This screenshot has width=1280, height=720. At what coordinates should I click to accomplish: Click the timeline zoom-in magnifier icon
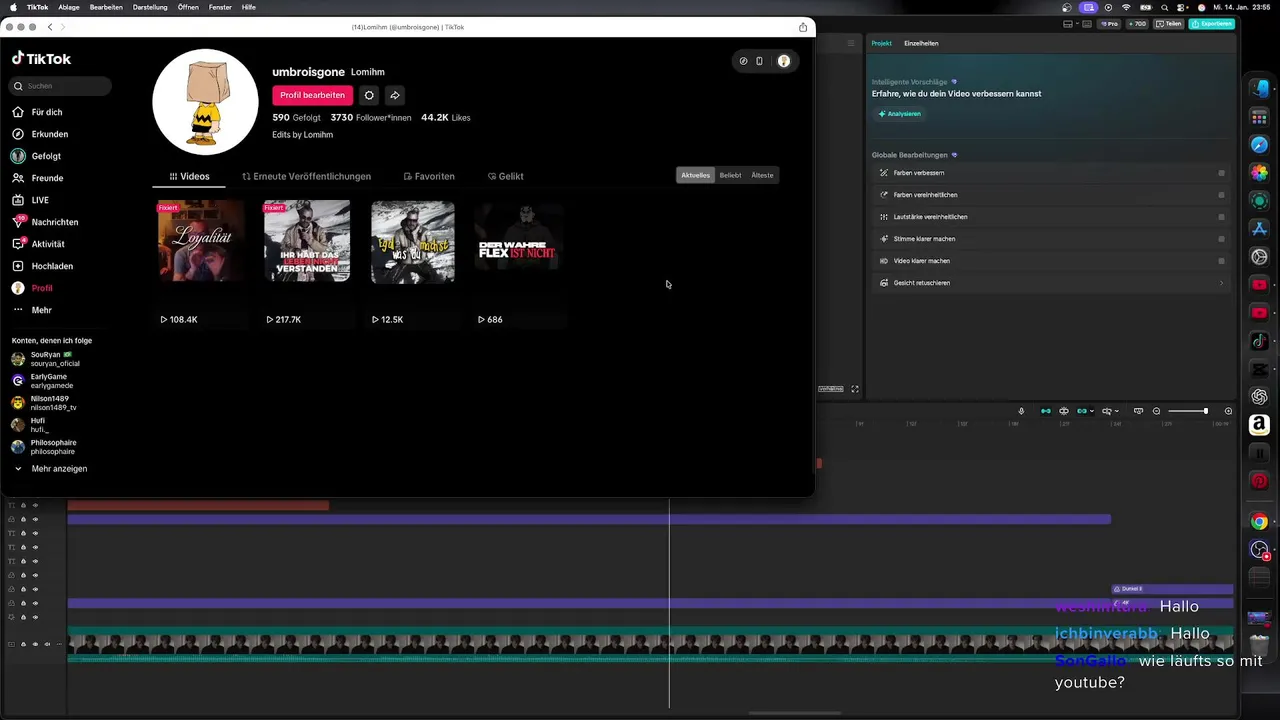tap(1229, 411)
